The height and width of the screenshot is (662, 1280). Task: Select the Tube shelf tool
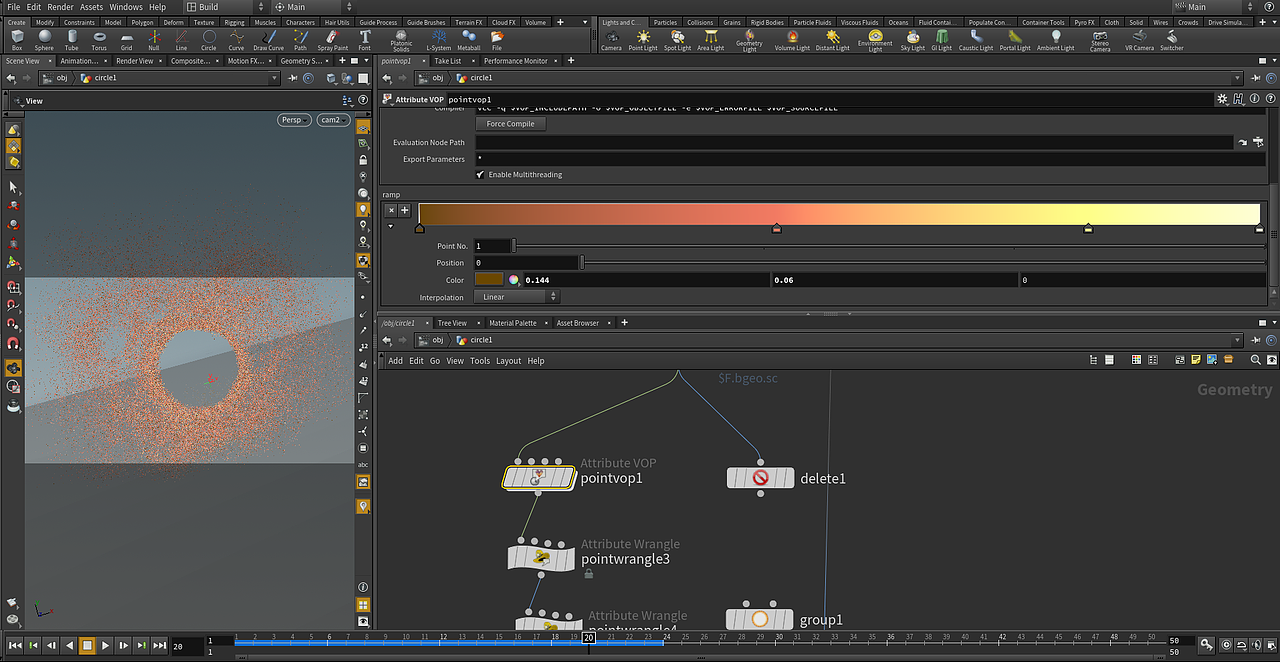click(71, 40)
